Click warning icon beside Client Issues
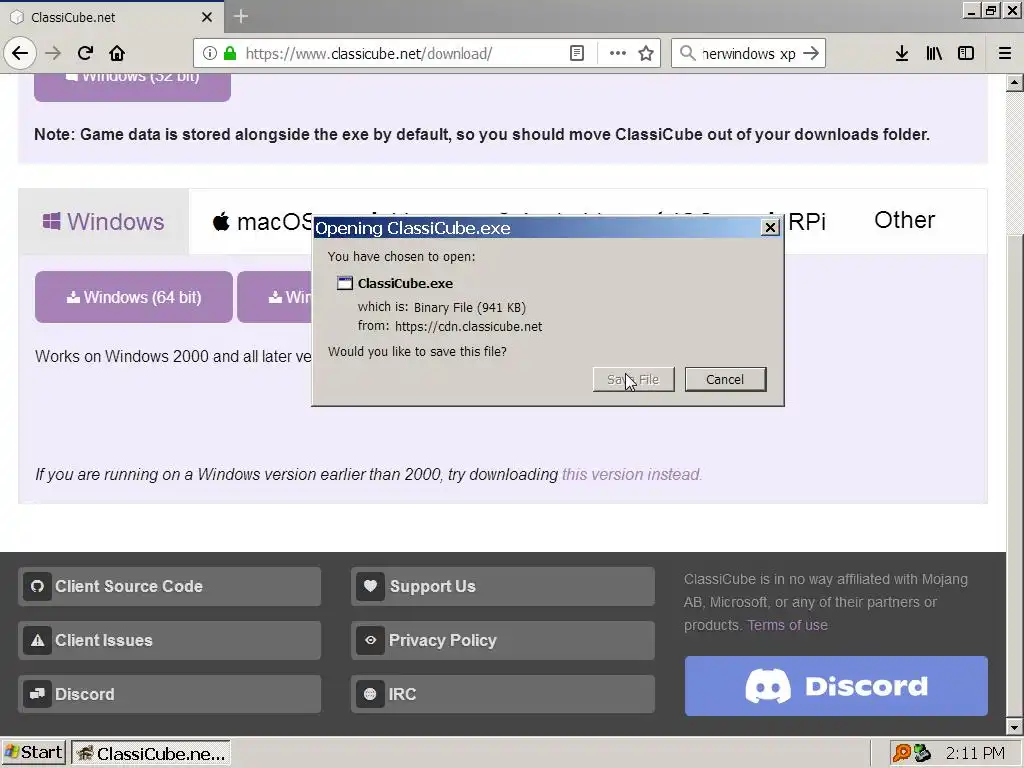 pyautogui.click(x=37, y=640)
